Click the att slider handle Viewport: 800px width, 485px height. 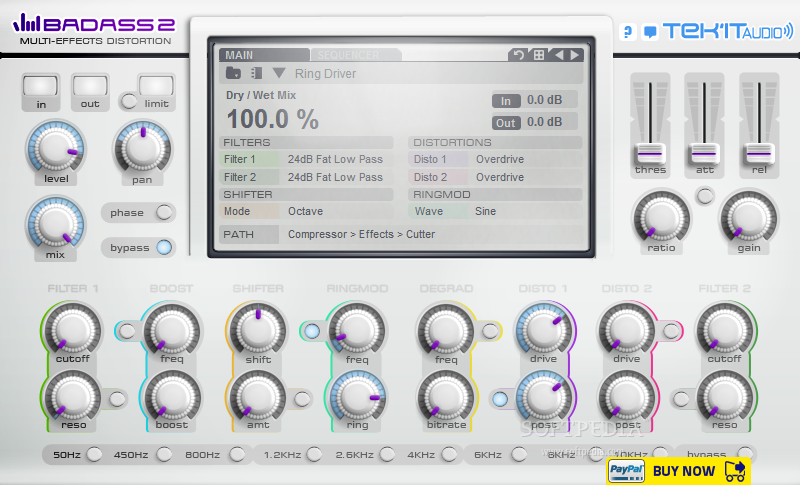coord(704,154)
